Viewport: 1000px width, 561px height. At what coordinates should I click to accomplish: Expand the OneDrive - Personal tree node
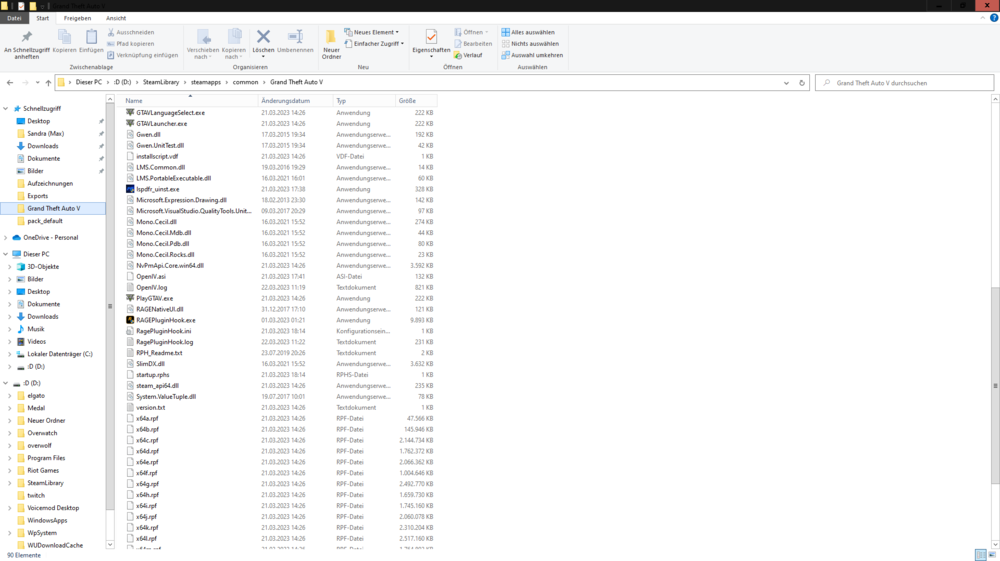pyautogui.click(x=6, y=238)
